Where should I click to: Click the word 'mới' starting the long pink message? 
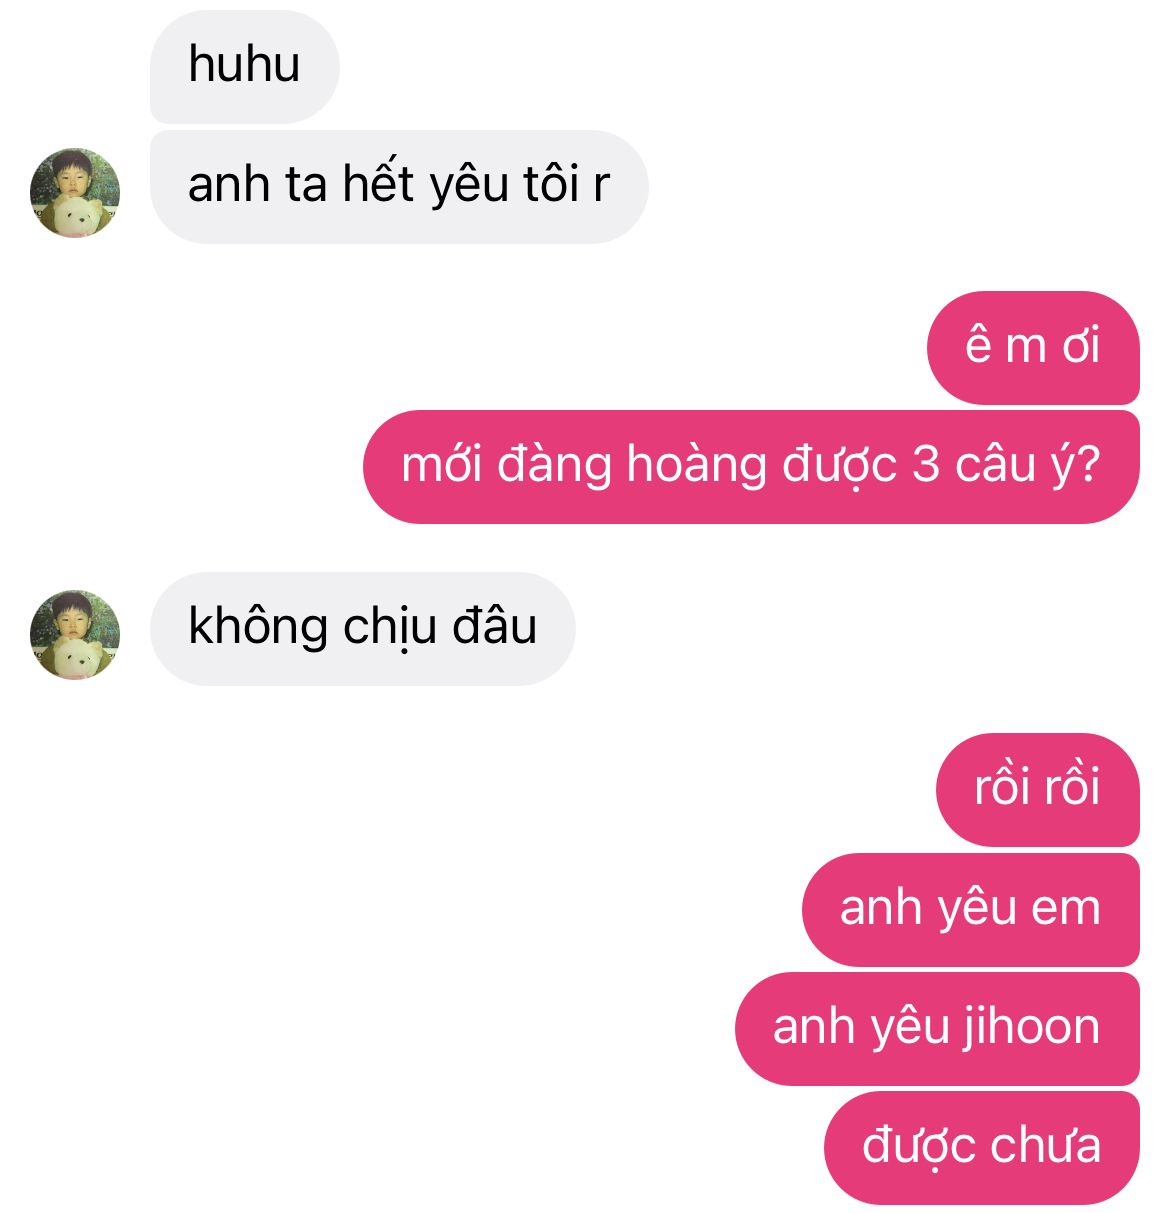[x=443, y=466]
